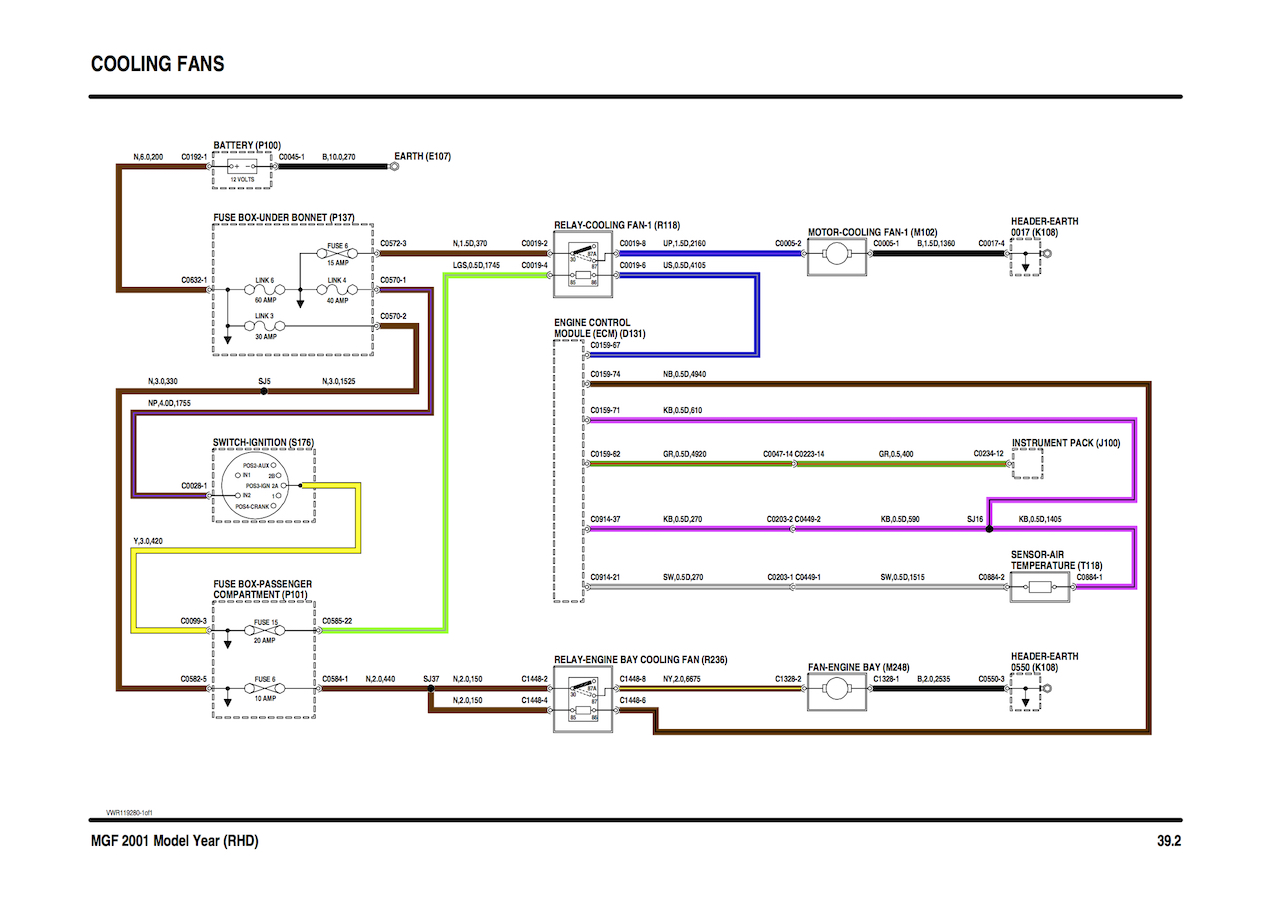Click the Earth E107 ring terminal

(395, 168)
